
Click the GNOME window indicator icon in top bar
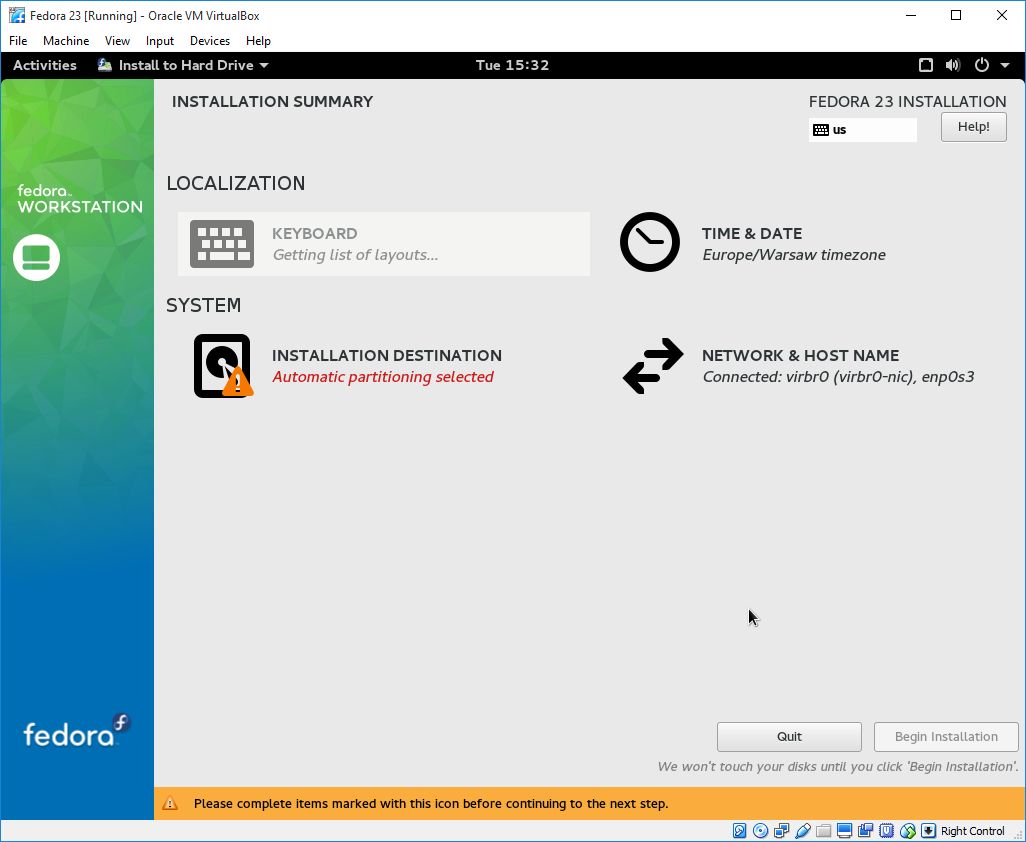925,65
